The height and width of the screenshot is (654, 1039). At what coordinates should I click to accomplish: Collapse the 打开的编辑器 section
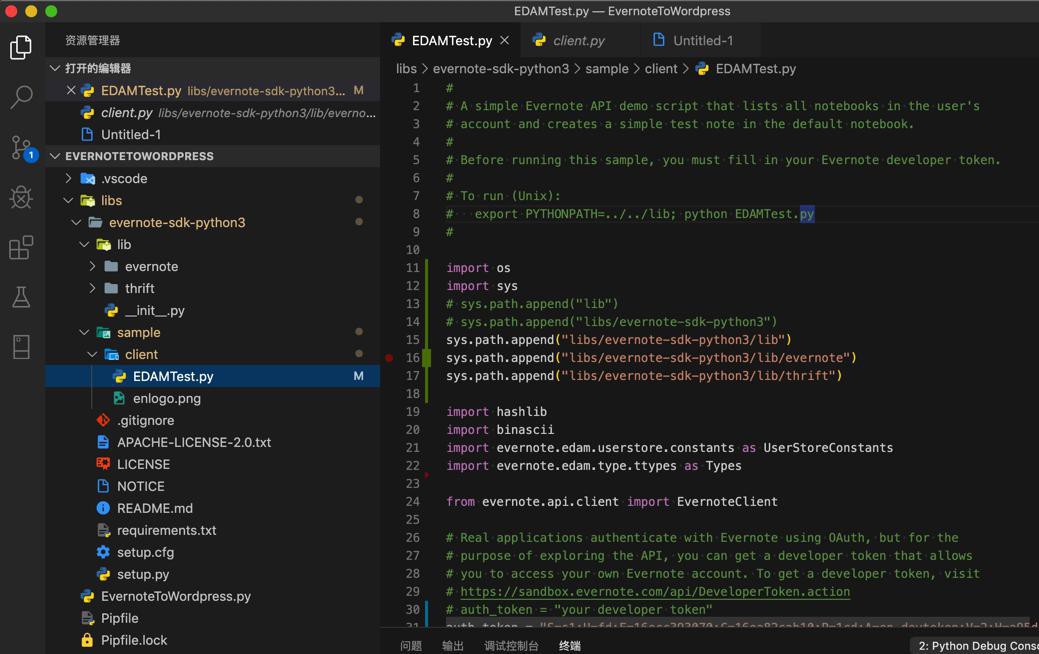tap(55, 68)
